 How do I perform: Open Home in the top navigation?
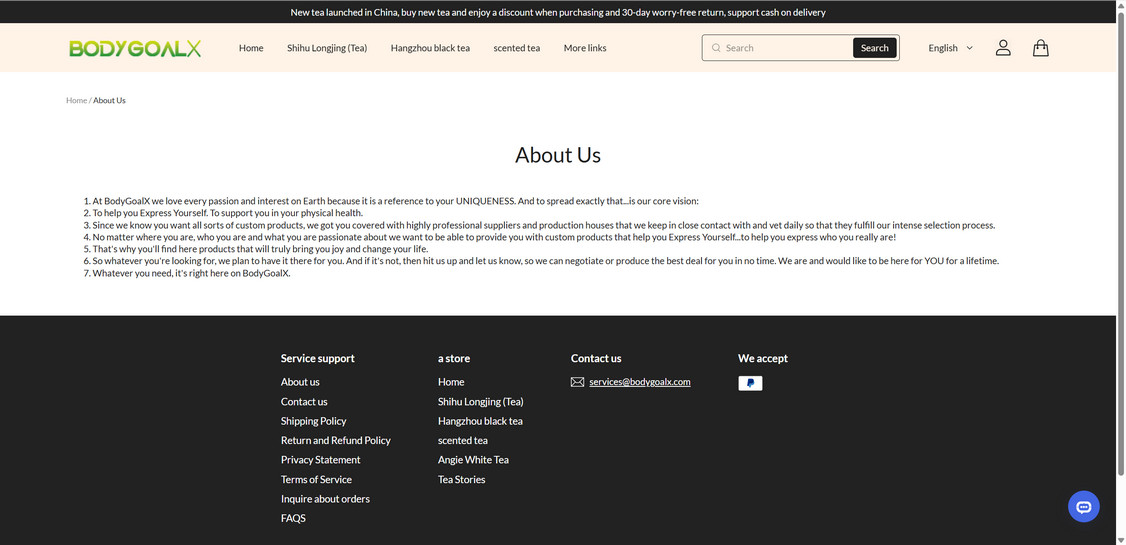click(x=251, y=48)
